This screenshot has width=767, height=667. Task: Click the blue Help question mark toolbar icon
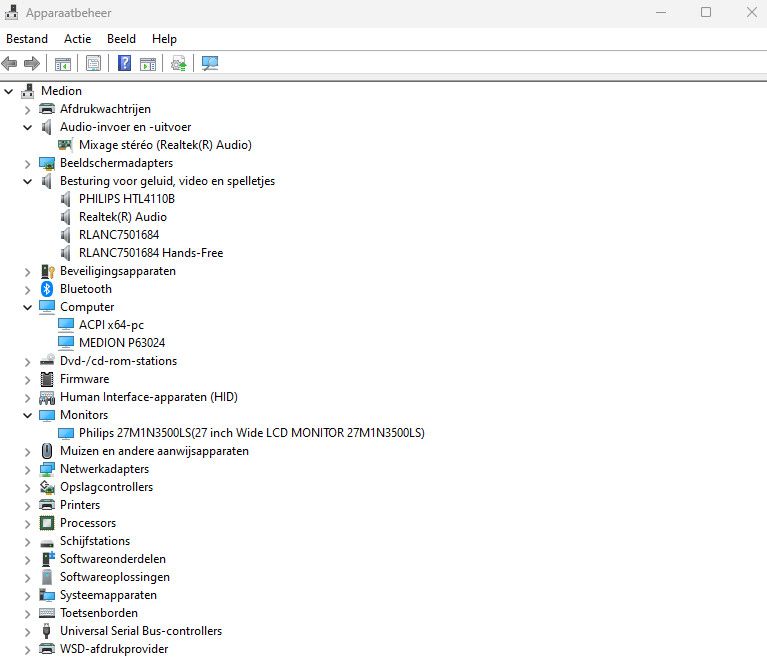pos(125,64)
